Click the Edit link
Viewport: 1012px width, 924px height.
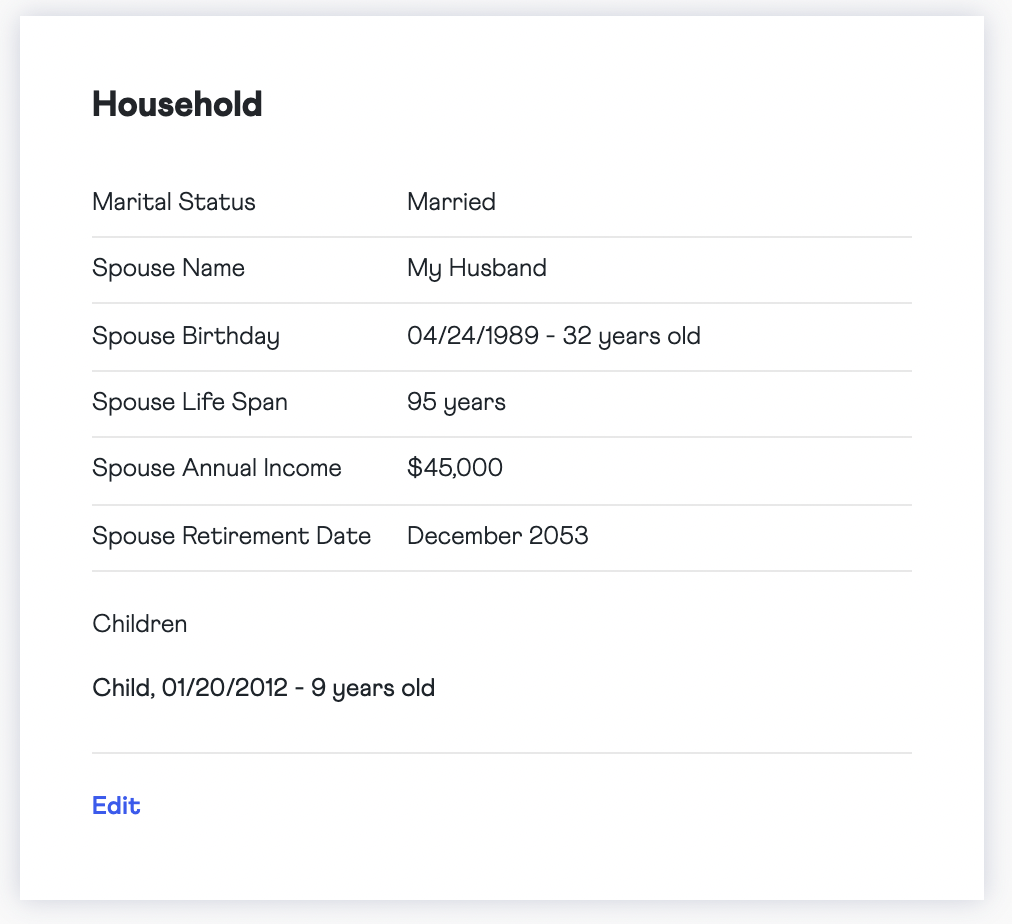click(x=116, y=806)
